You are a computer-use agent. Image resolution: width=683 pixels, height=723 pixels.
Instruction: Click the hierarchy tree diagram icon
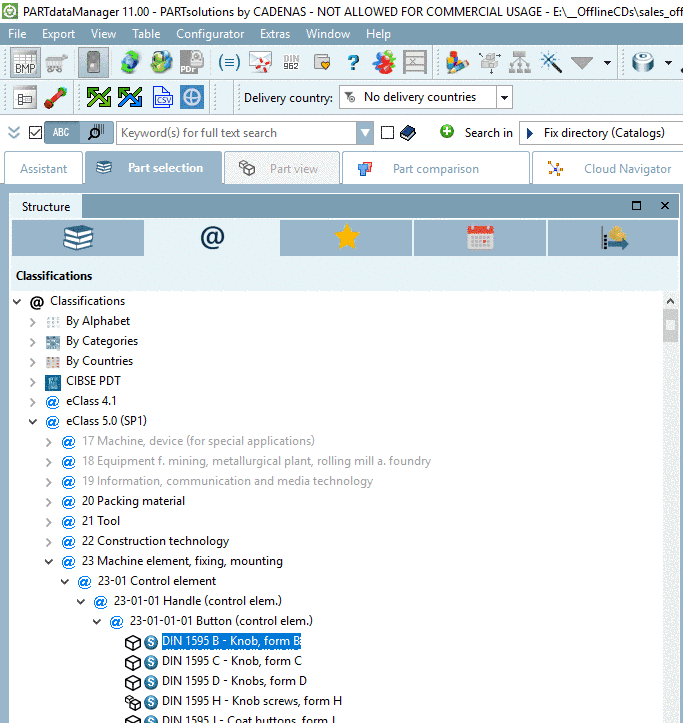pyautogui.click(x=520, y=62)
